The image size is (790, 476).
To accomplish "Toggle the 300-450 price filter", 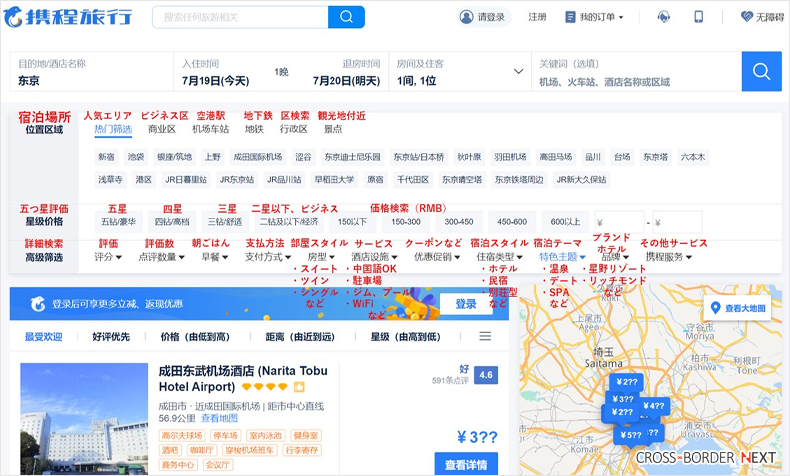I will click(x=458, y=222).
